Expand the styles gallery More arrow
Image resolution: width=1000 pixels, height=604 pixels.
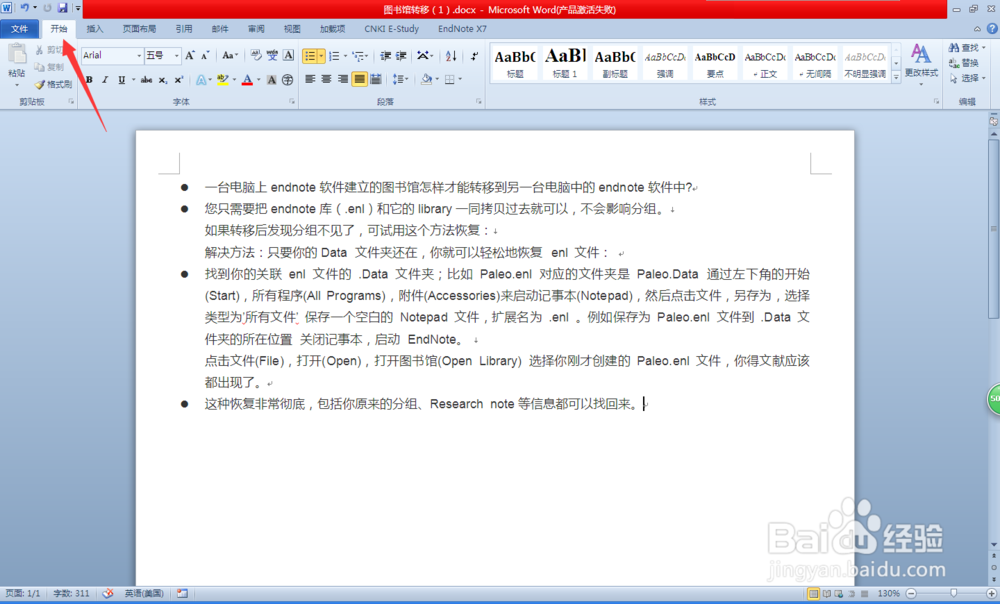coord(896,77)
